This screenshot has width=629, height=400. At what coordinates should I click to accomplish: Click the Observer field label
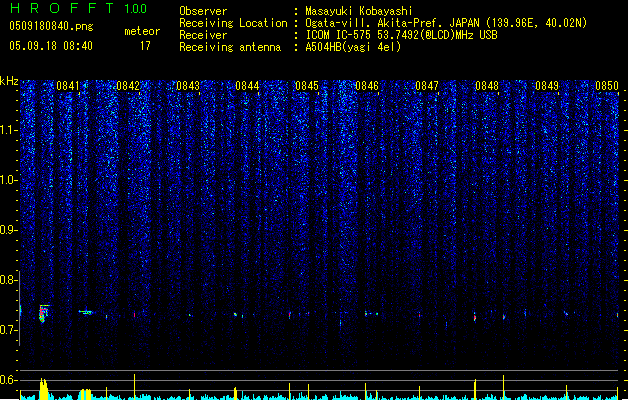[203, 11]
